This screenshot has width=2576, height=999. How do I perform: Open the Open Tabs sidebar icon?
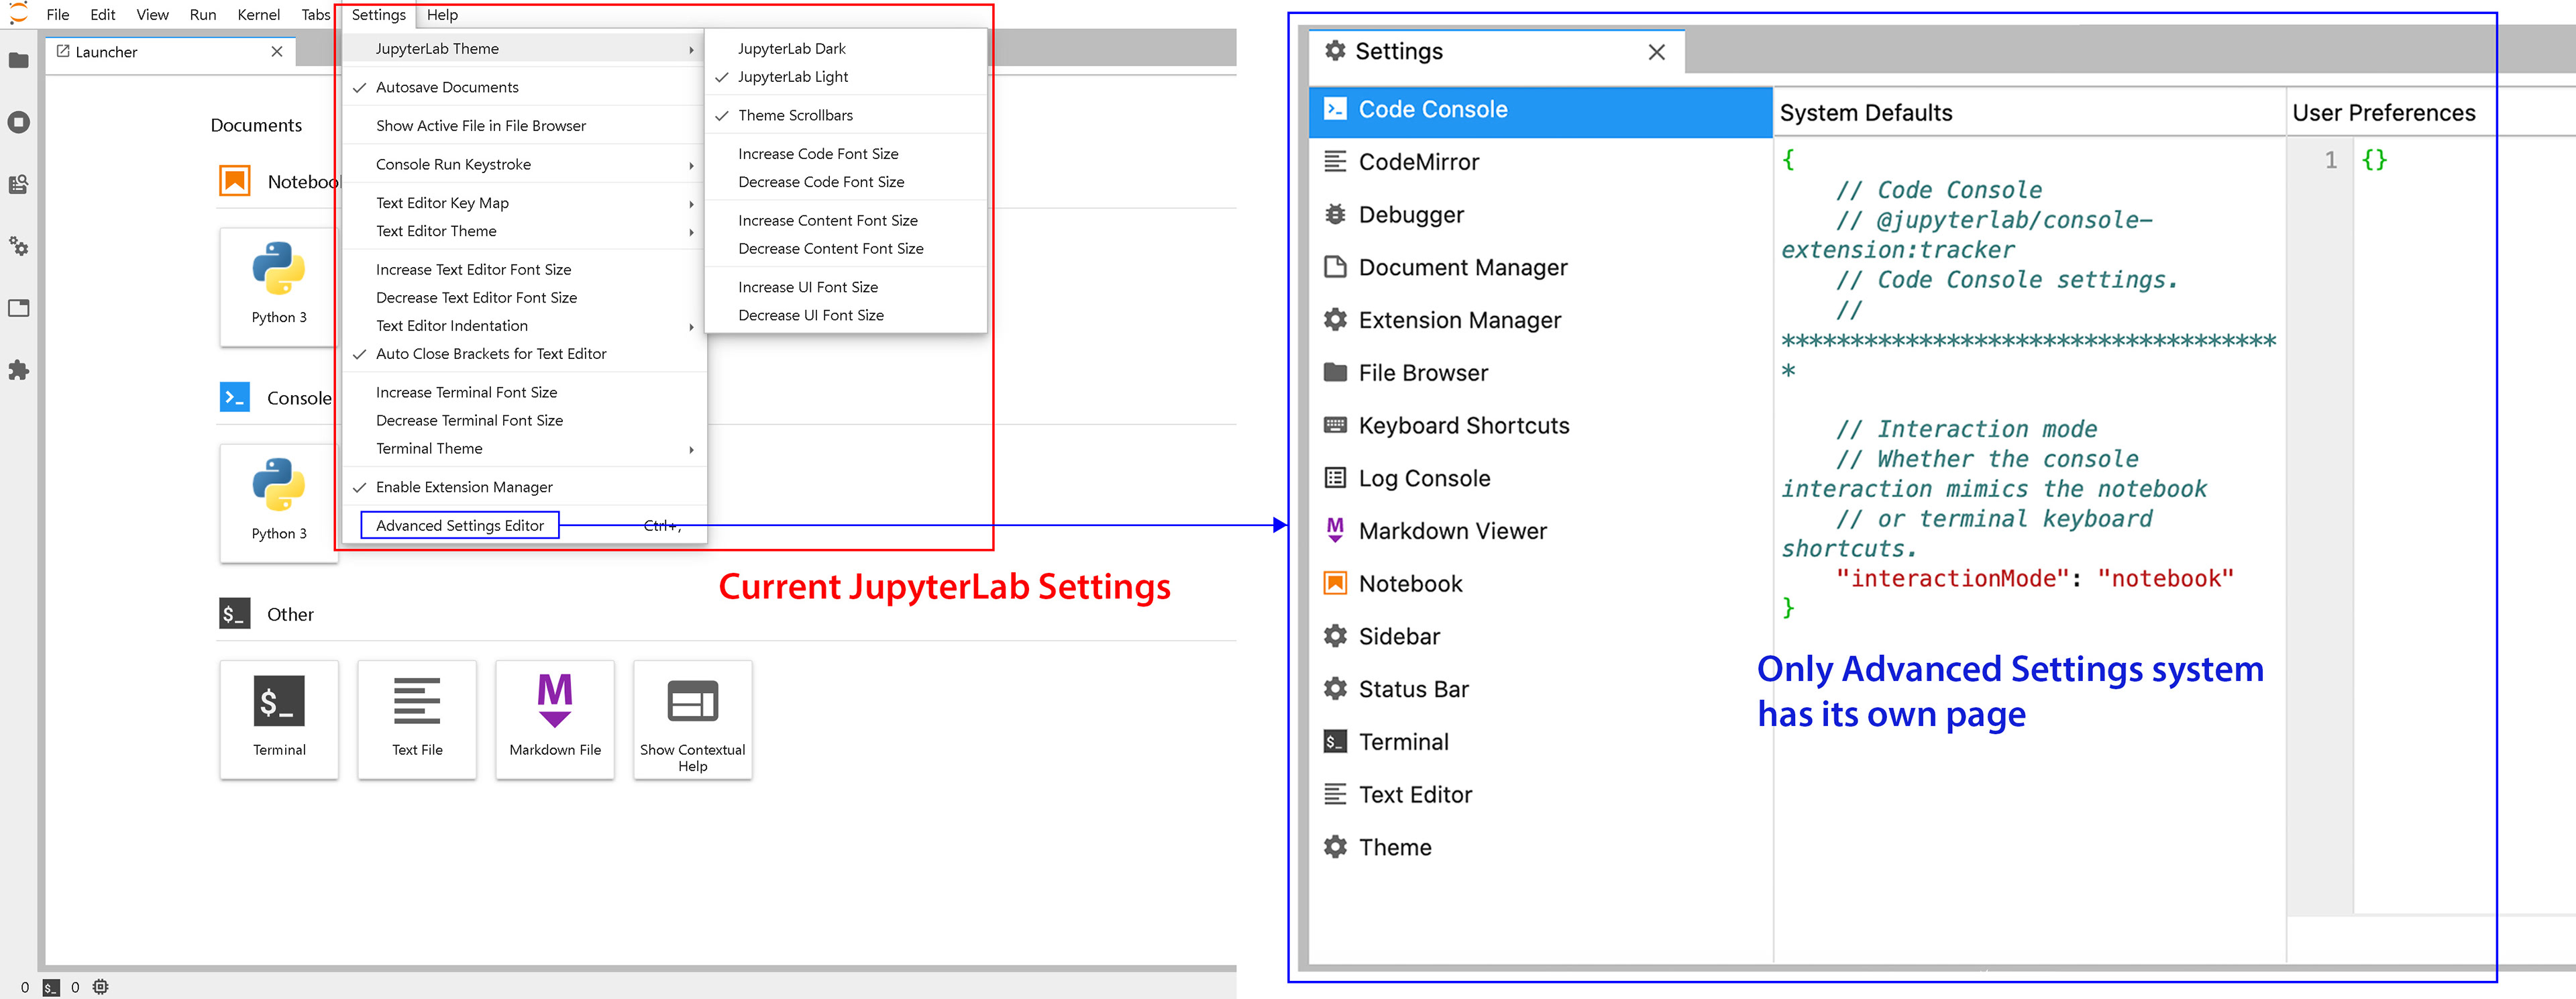18,308
